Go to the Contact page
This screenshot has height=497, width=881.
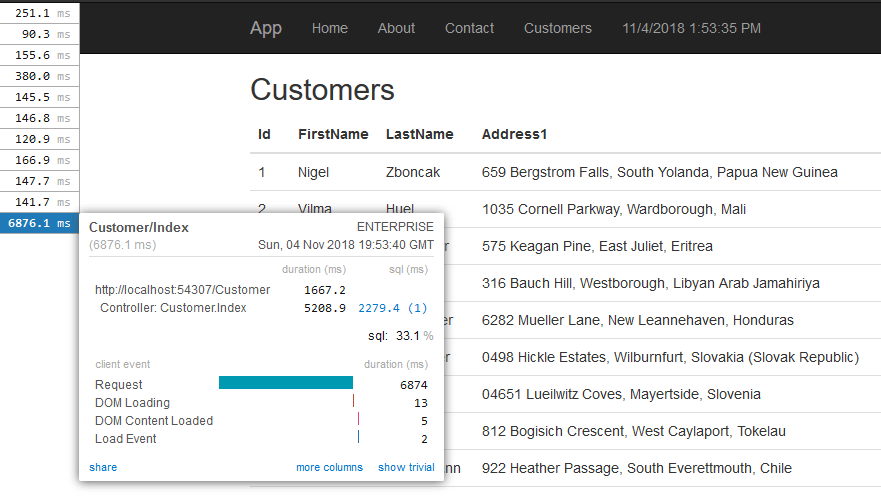469,28
